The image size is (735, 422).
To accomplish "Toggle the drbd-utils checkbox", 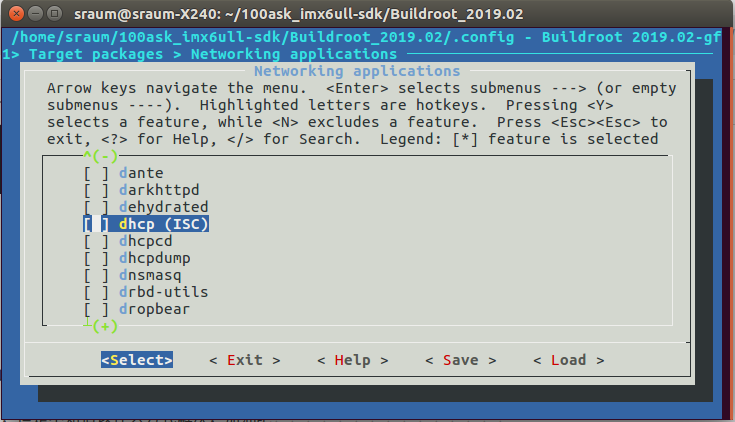I will (x=97, y=292).
